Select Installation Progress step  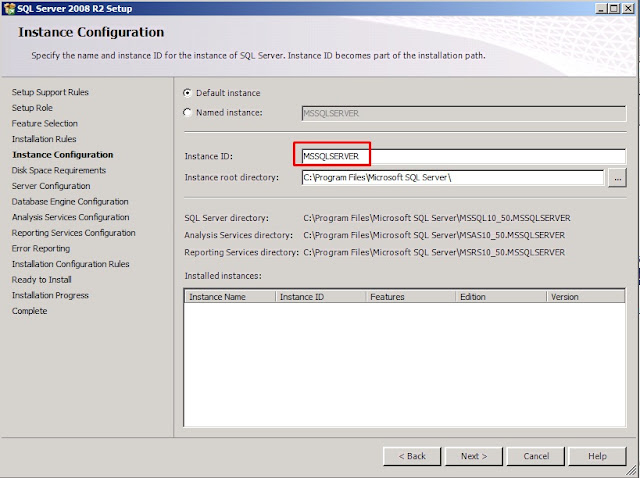tap(50, 295)
